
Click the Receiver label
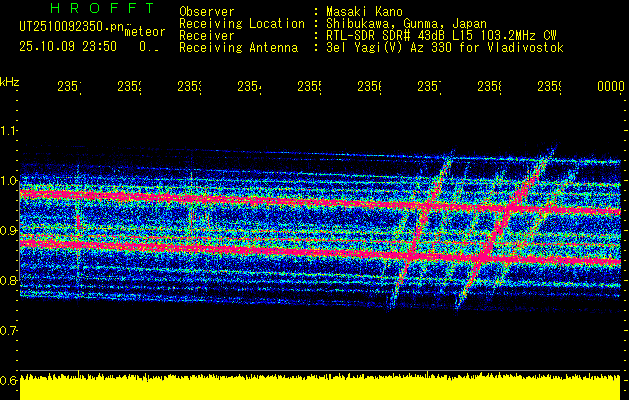(207, 36)
